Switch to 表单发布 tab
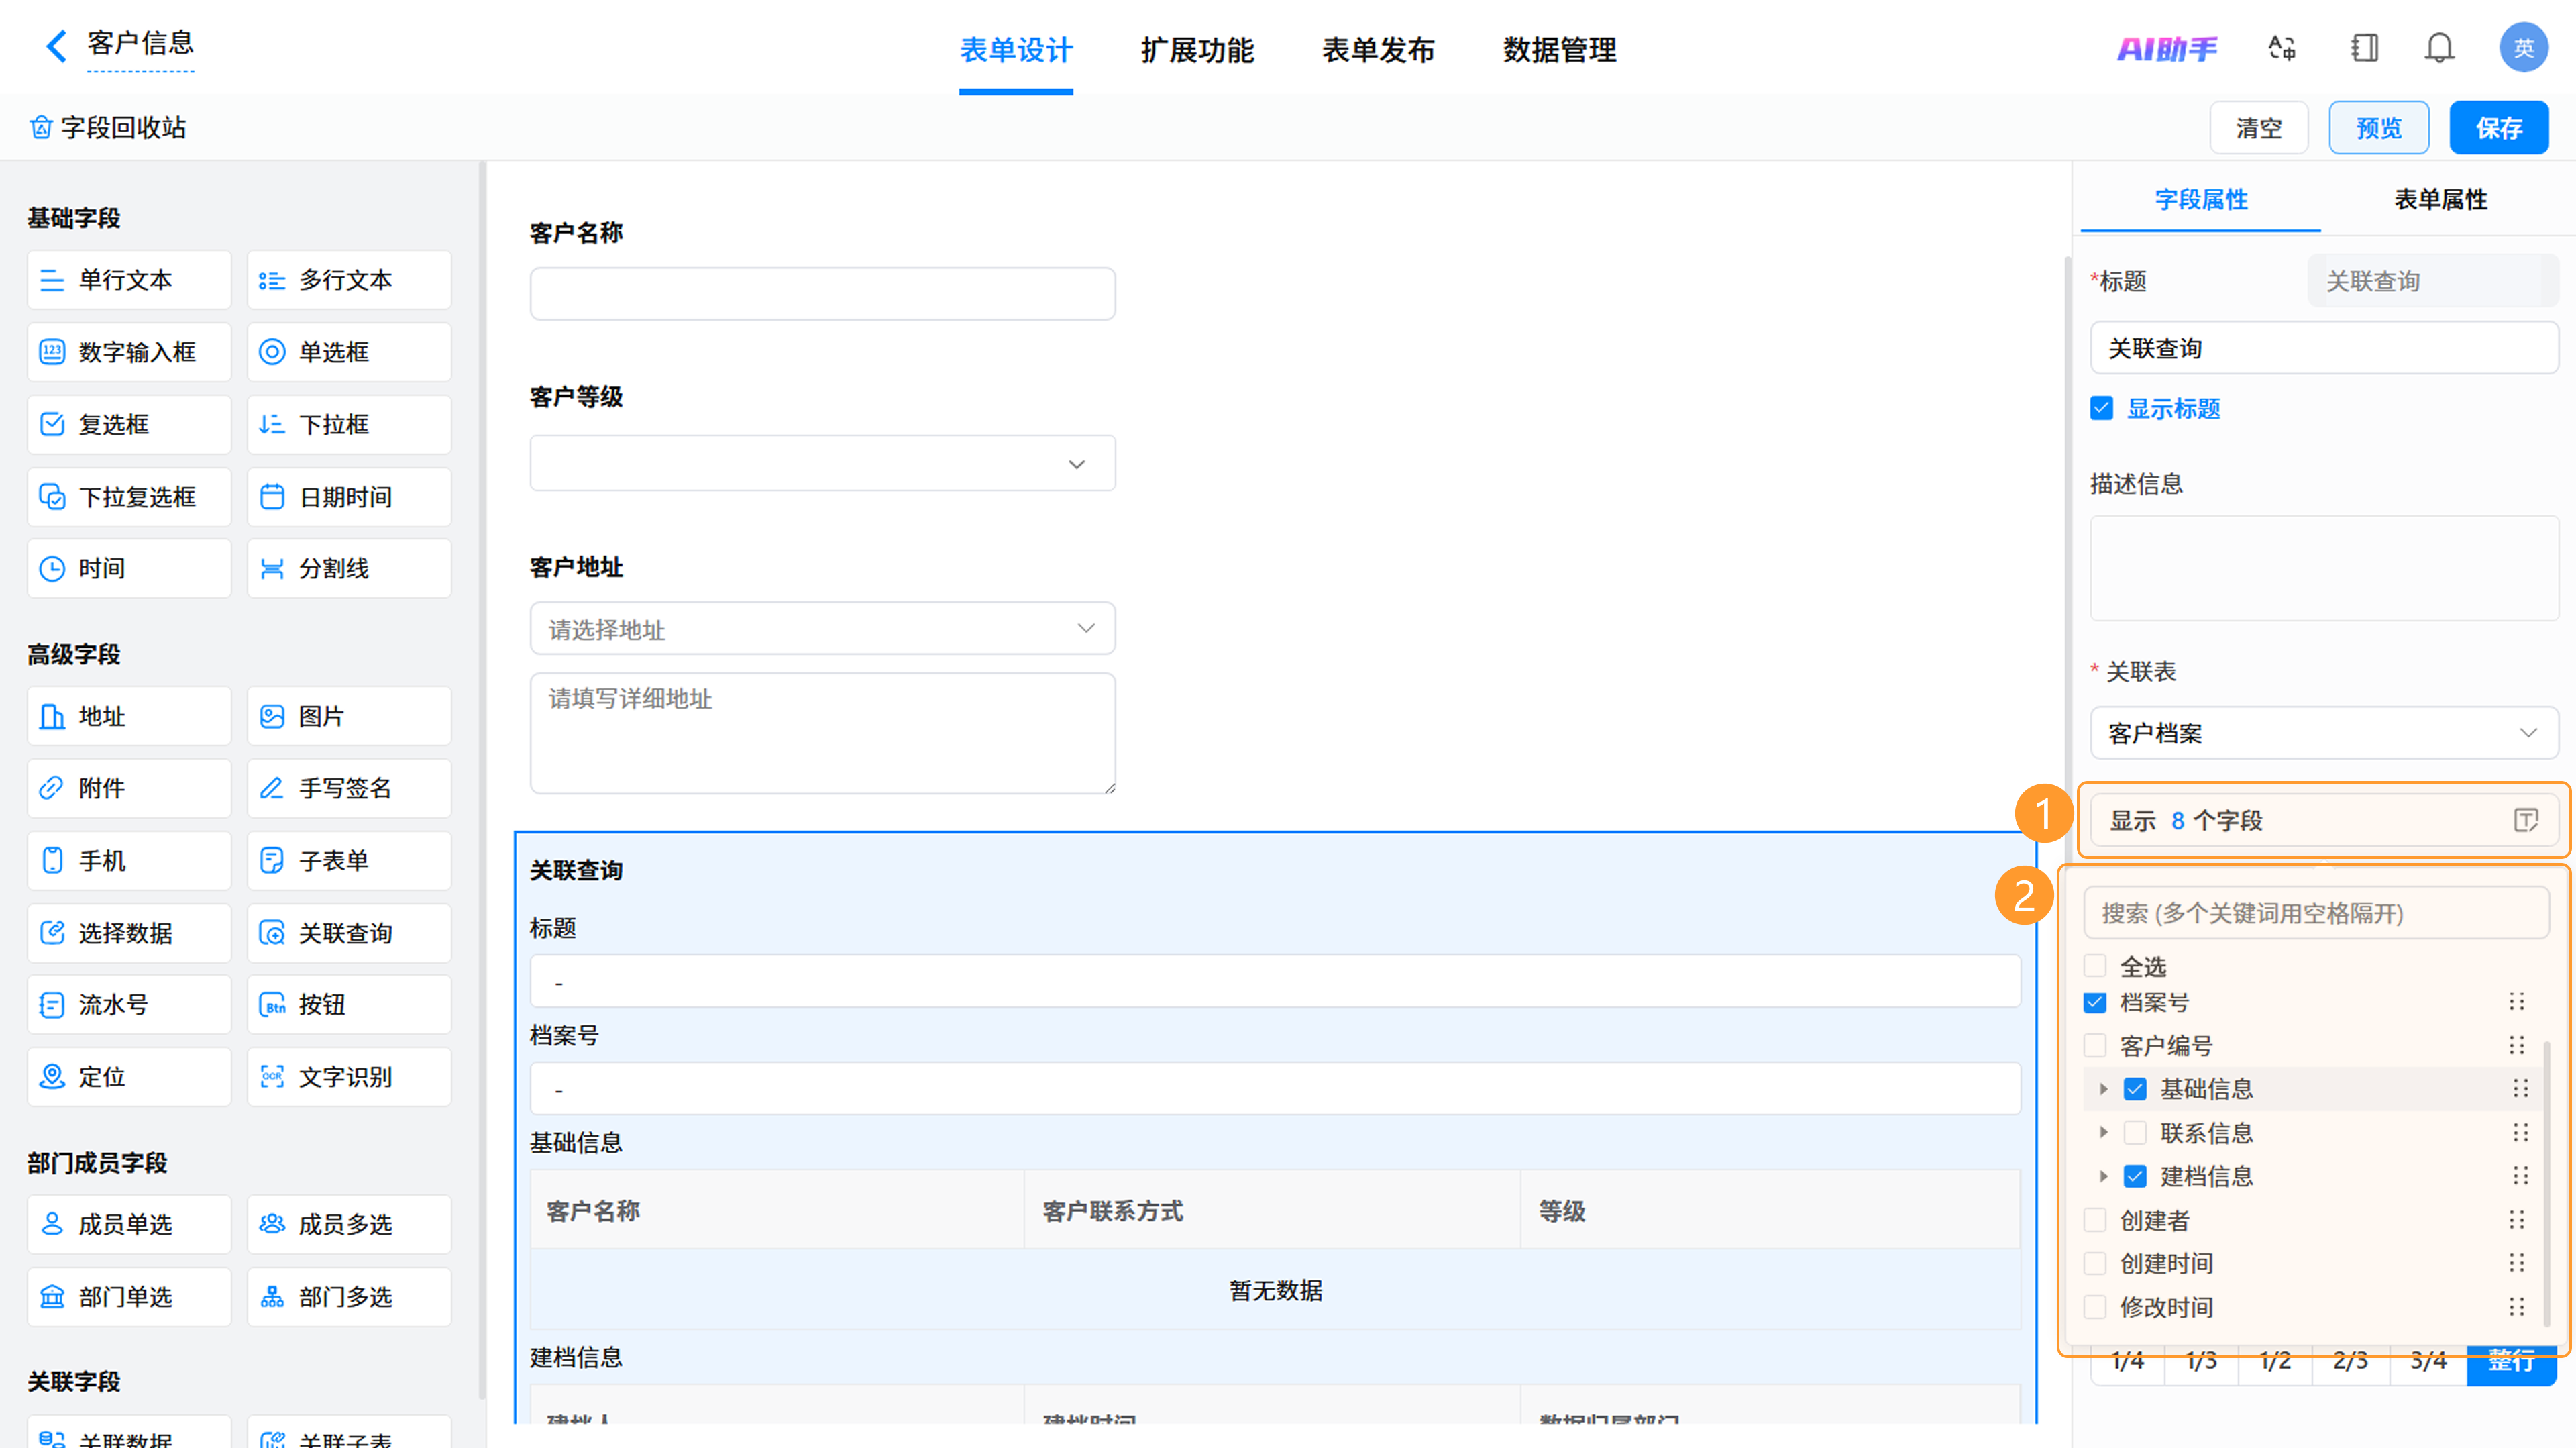Viewport: 2576px width, 1448px height. click(1378, 50)
